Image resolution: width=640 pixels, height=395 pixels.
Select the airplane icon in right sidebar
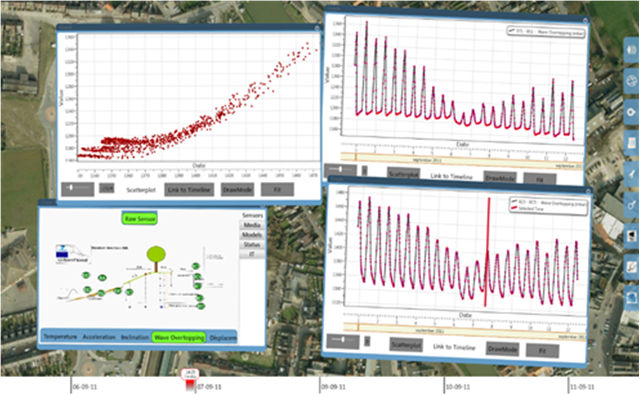[x=631, y=174]
